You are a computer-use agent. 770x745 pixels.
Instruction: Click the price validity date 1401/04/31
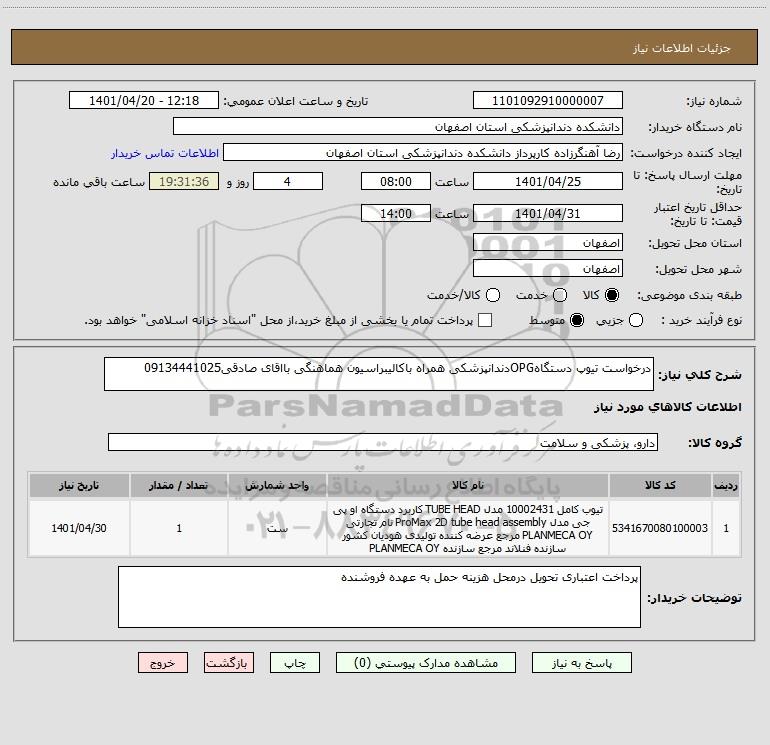tap(548, 213)
